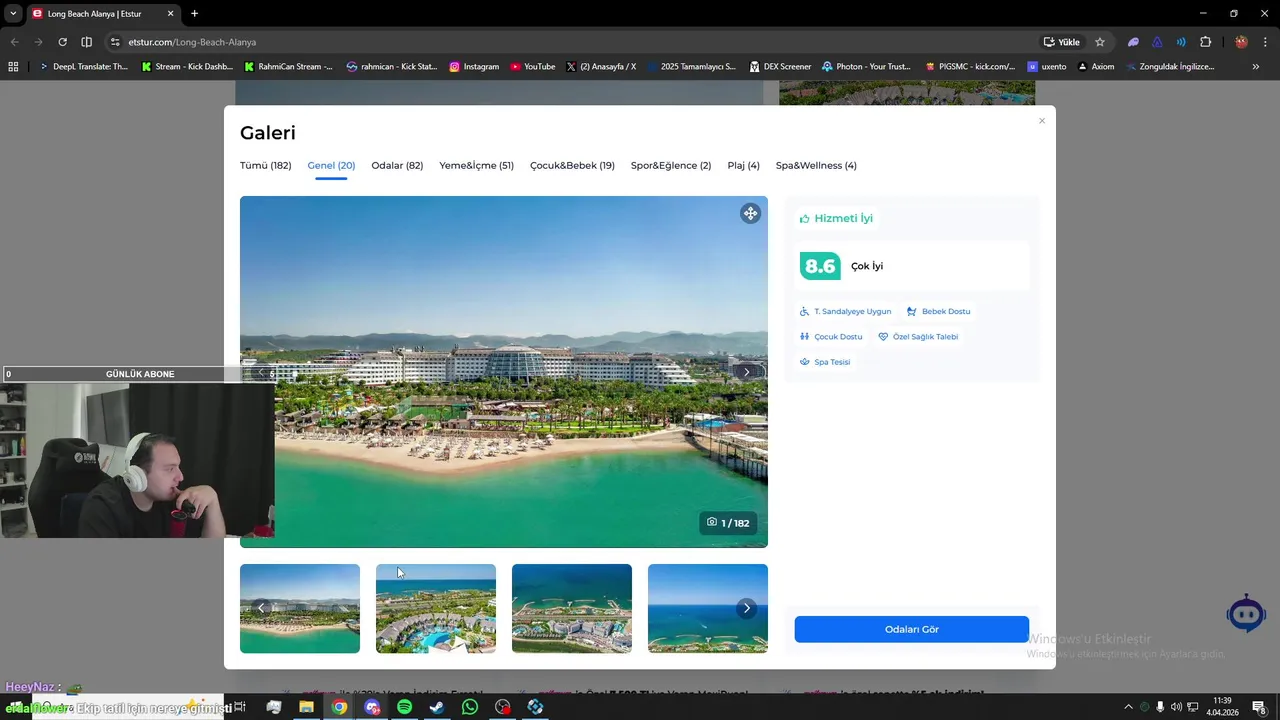This screenshot has height=720, width=1280.
Task: Reload the page in Chrome
Action: pos(62,42)
